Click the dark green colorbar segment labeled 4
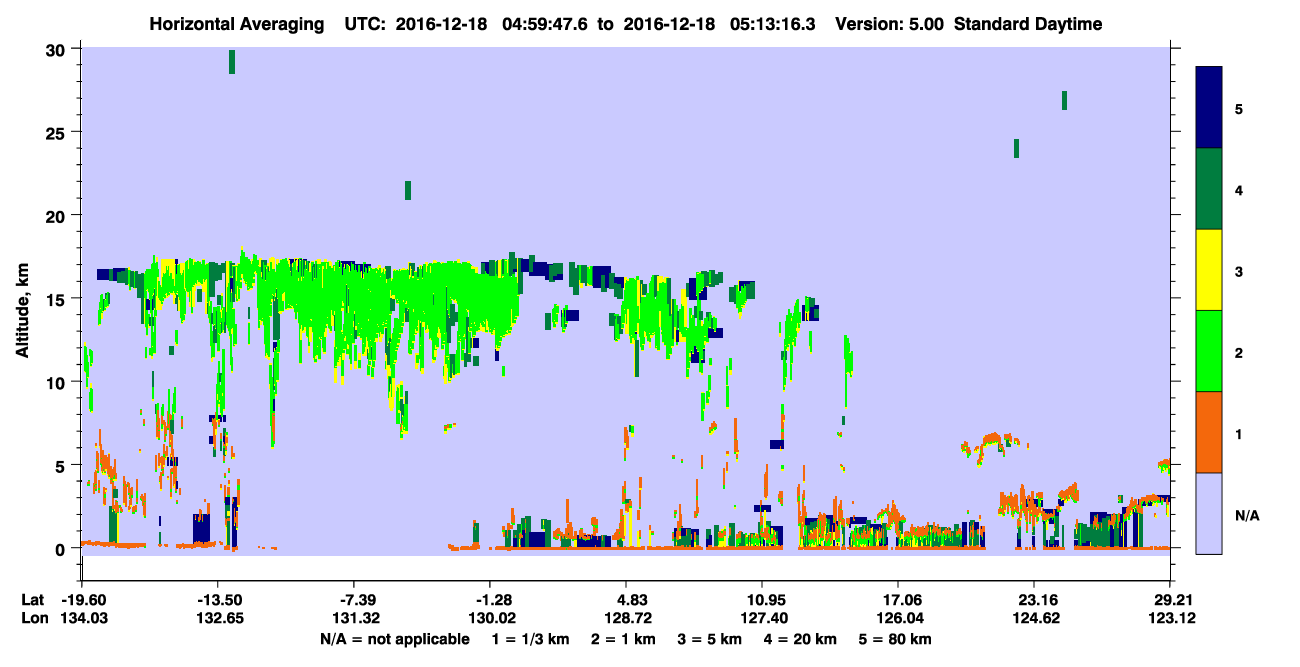The image size is (1300, 667). click(1209, 189)
